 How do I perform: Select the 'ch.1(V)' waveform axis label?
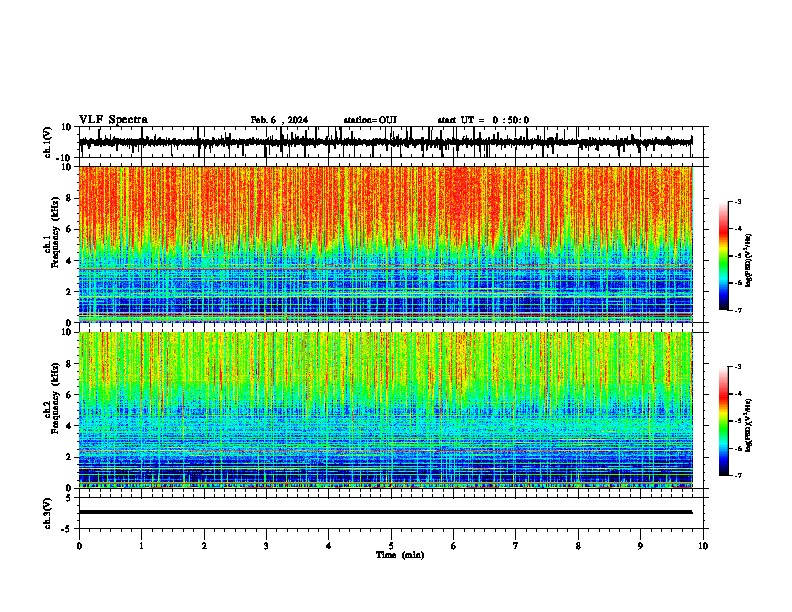[47, 142]
